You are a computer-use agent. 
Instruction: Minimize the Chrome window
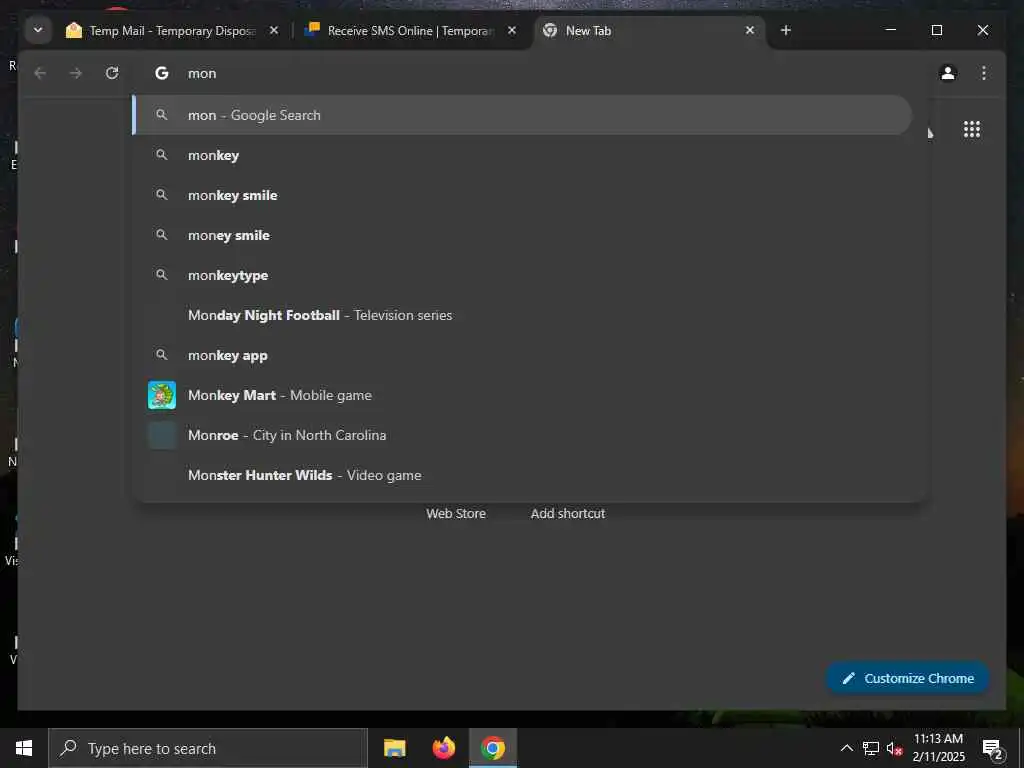point(890,30)
